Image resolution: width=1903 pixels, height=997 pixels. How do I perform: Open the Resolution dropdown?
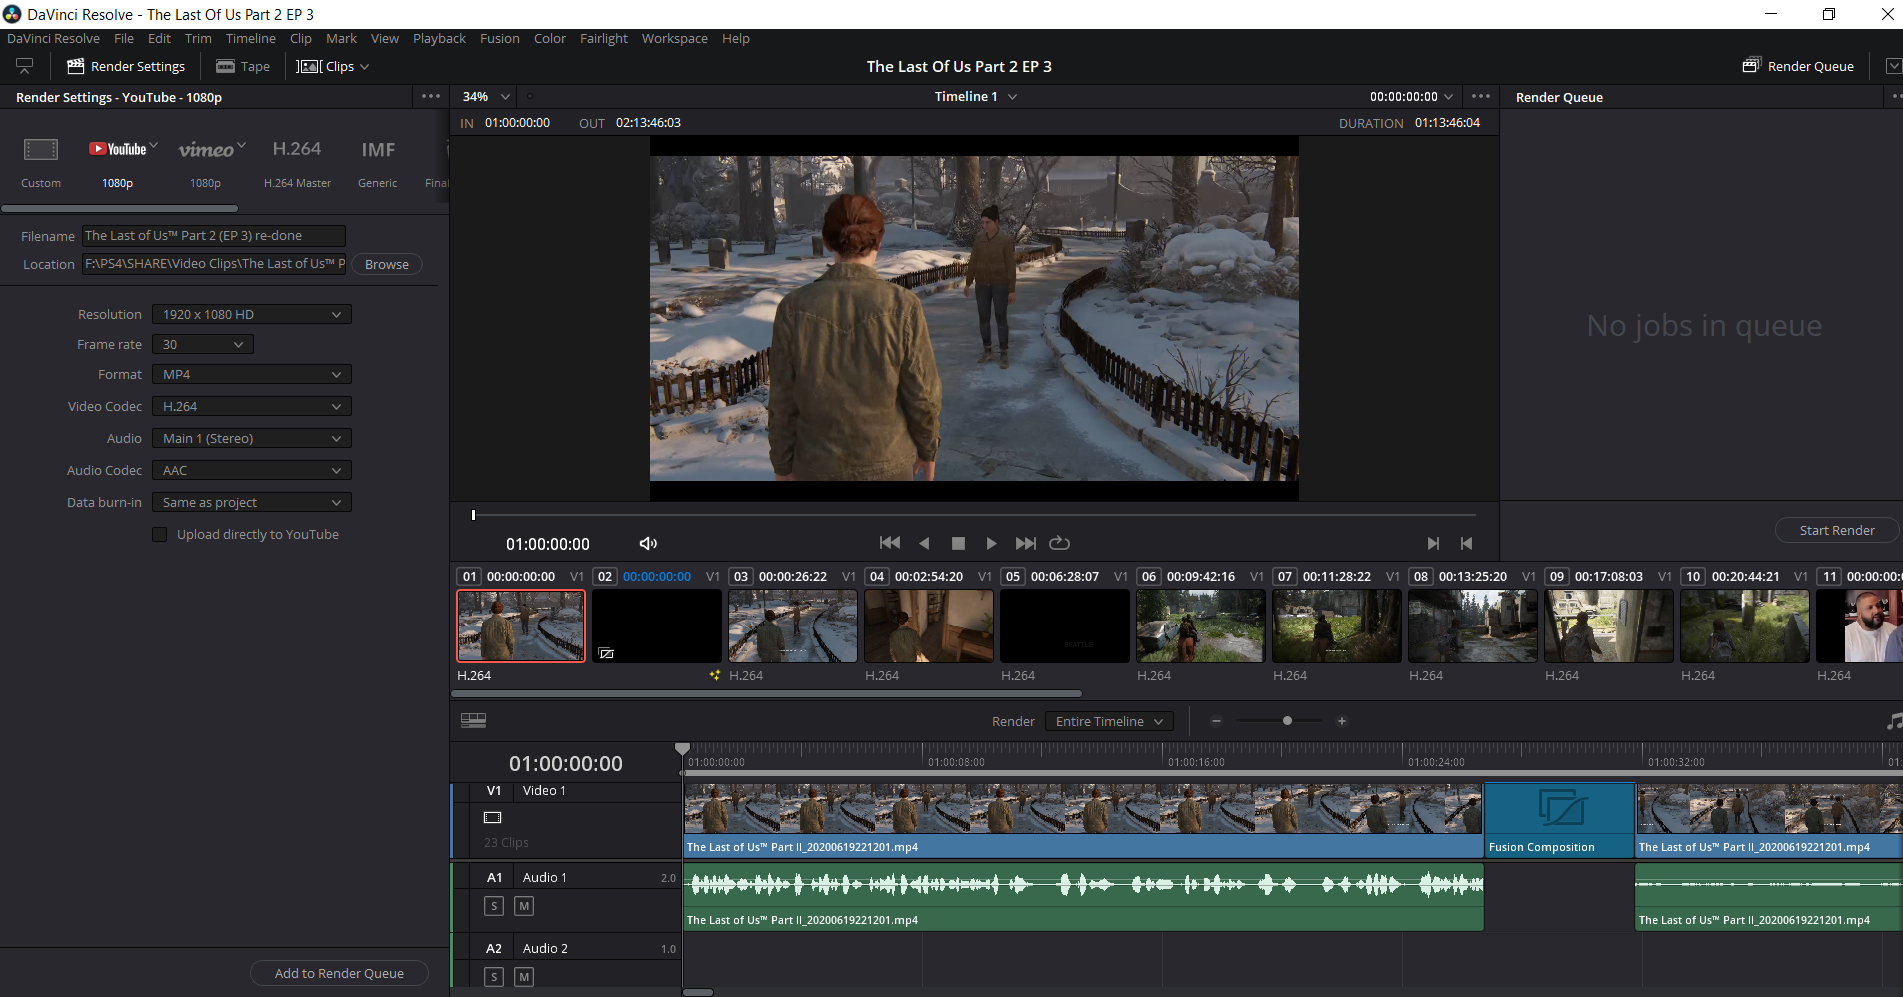coord(252,314)
